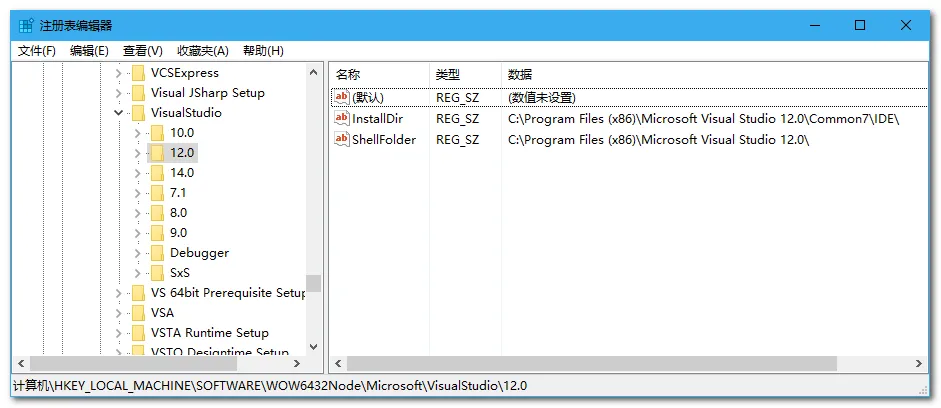Image resolution: width=941 pixels, height=408 pixels.
Task: Click the (数值未设置) data cell
Action: click(542, 97)
